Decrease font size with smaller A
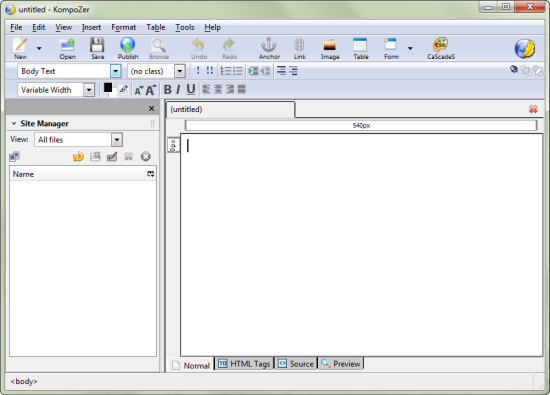This screenshot has width=550, height=395. [x=139, y=91]
